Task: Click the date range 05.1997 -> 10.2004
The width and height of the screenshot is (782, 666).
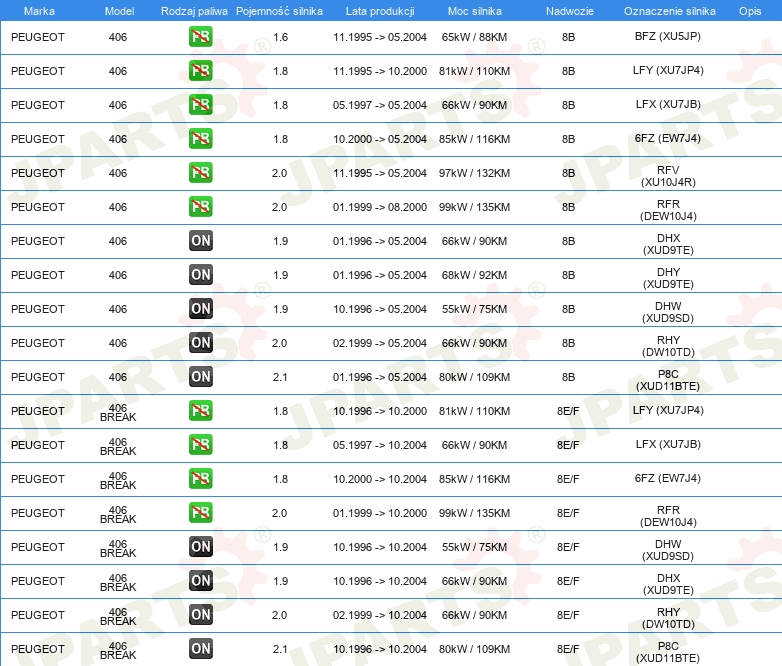Action: [x=380, y=445]
